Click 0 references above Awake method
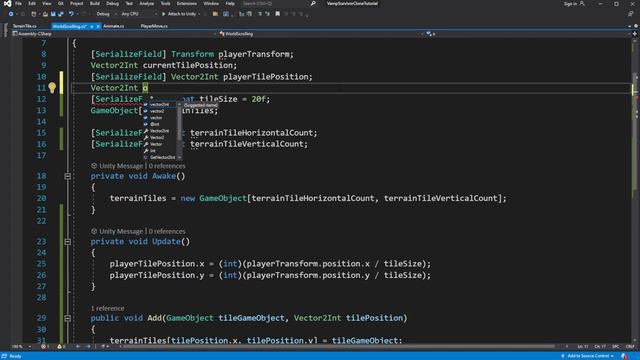This screenshot has width=640, height=360. pyautogui.click(x=167, y=166)
